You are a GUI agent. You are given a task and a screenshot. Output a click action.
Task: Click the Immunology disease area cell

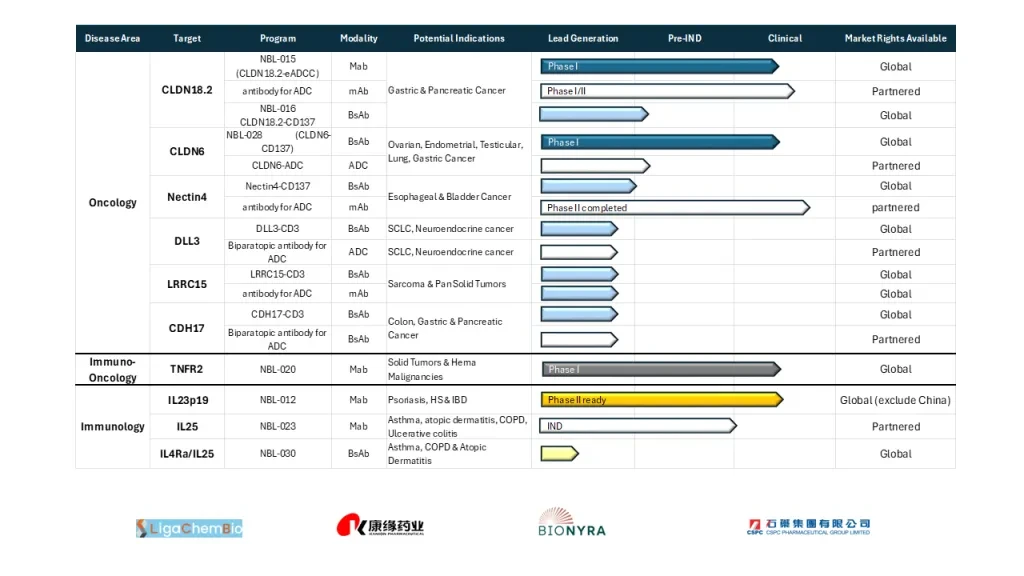[112, 426]
